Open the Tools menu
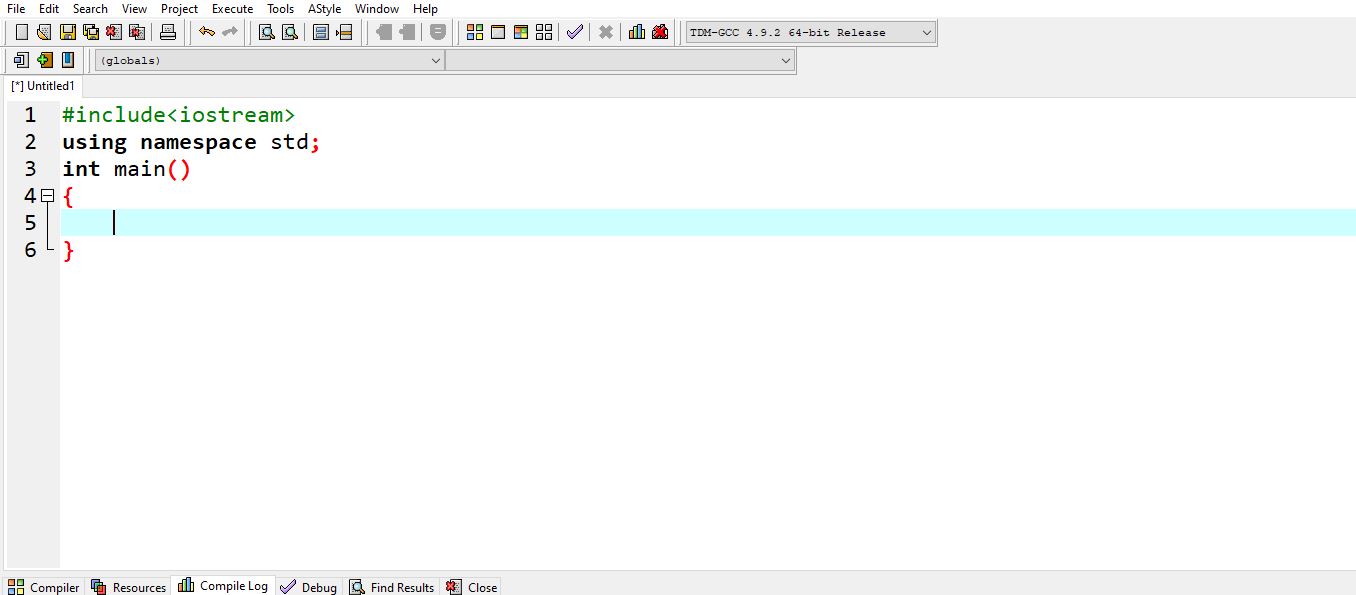Image resolution: width=1356 pixels, height=595 pixels. 281,9
